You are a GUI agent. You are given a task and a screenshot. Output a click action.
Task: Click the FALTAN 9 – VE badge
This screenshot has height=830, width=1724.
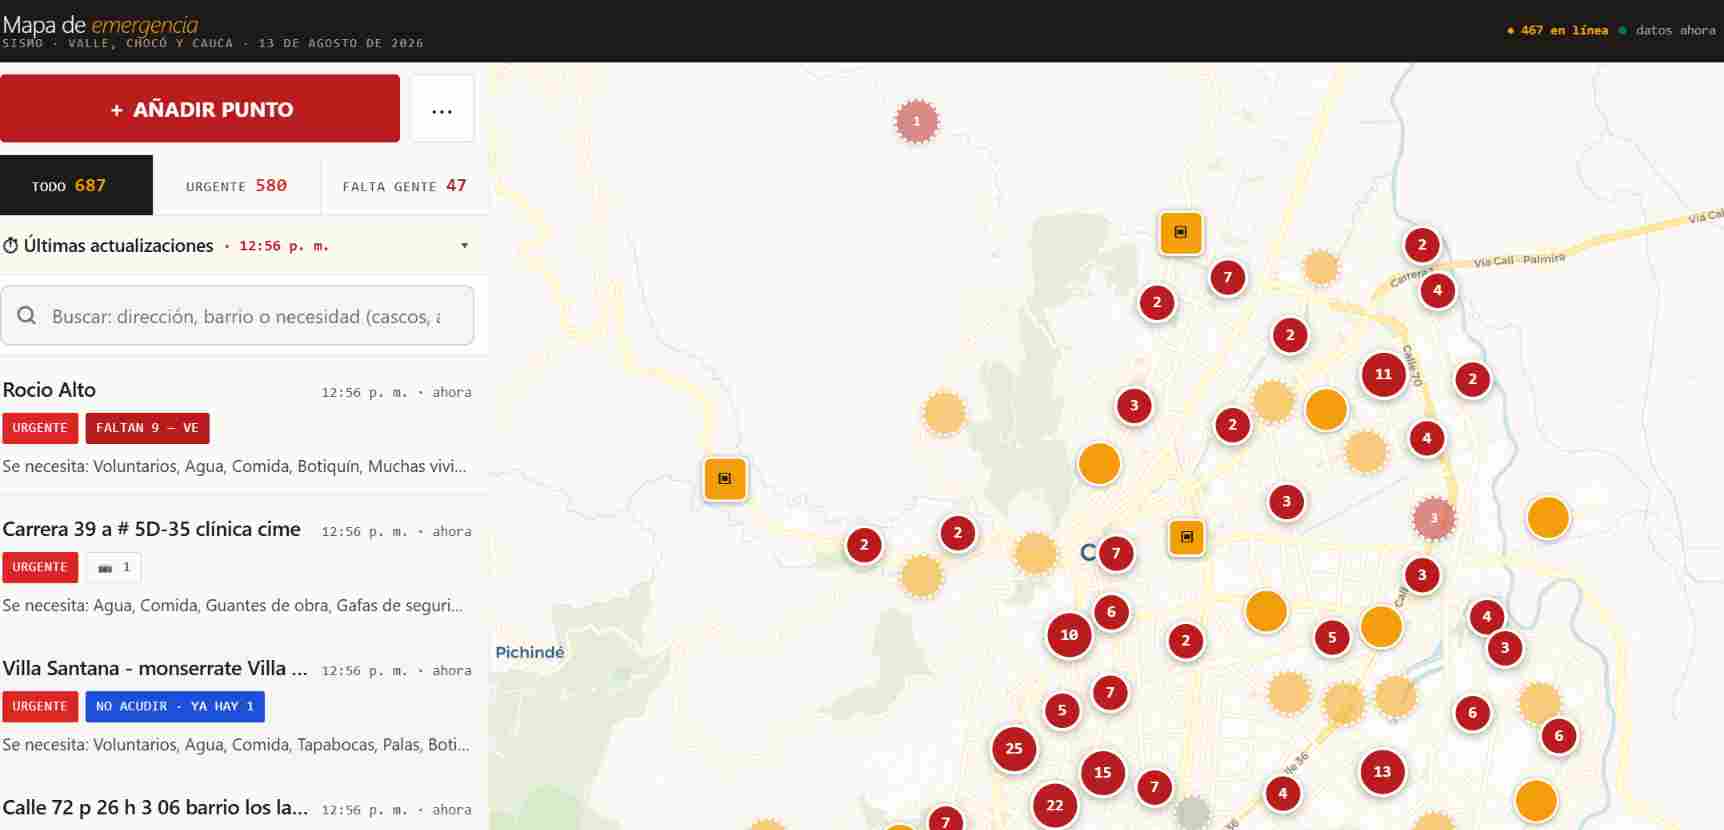147,428
